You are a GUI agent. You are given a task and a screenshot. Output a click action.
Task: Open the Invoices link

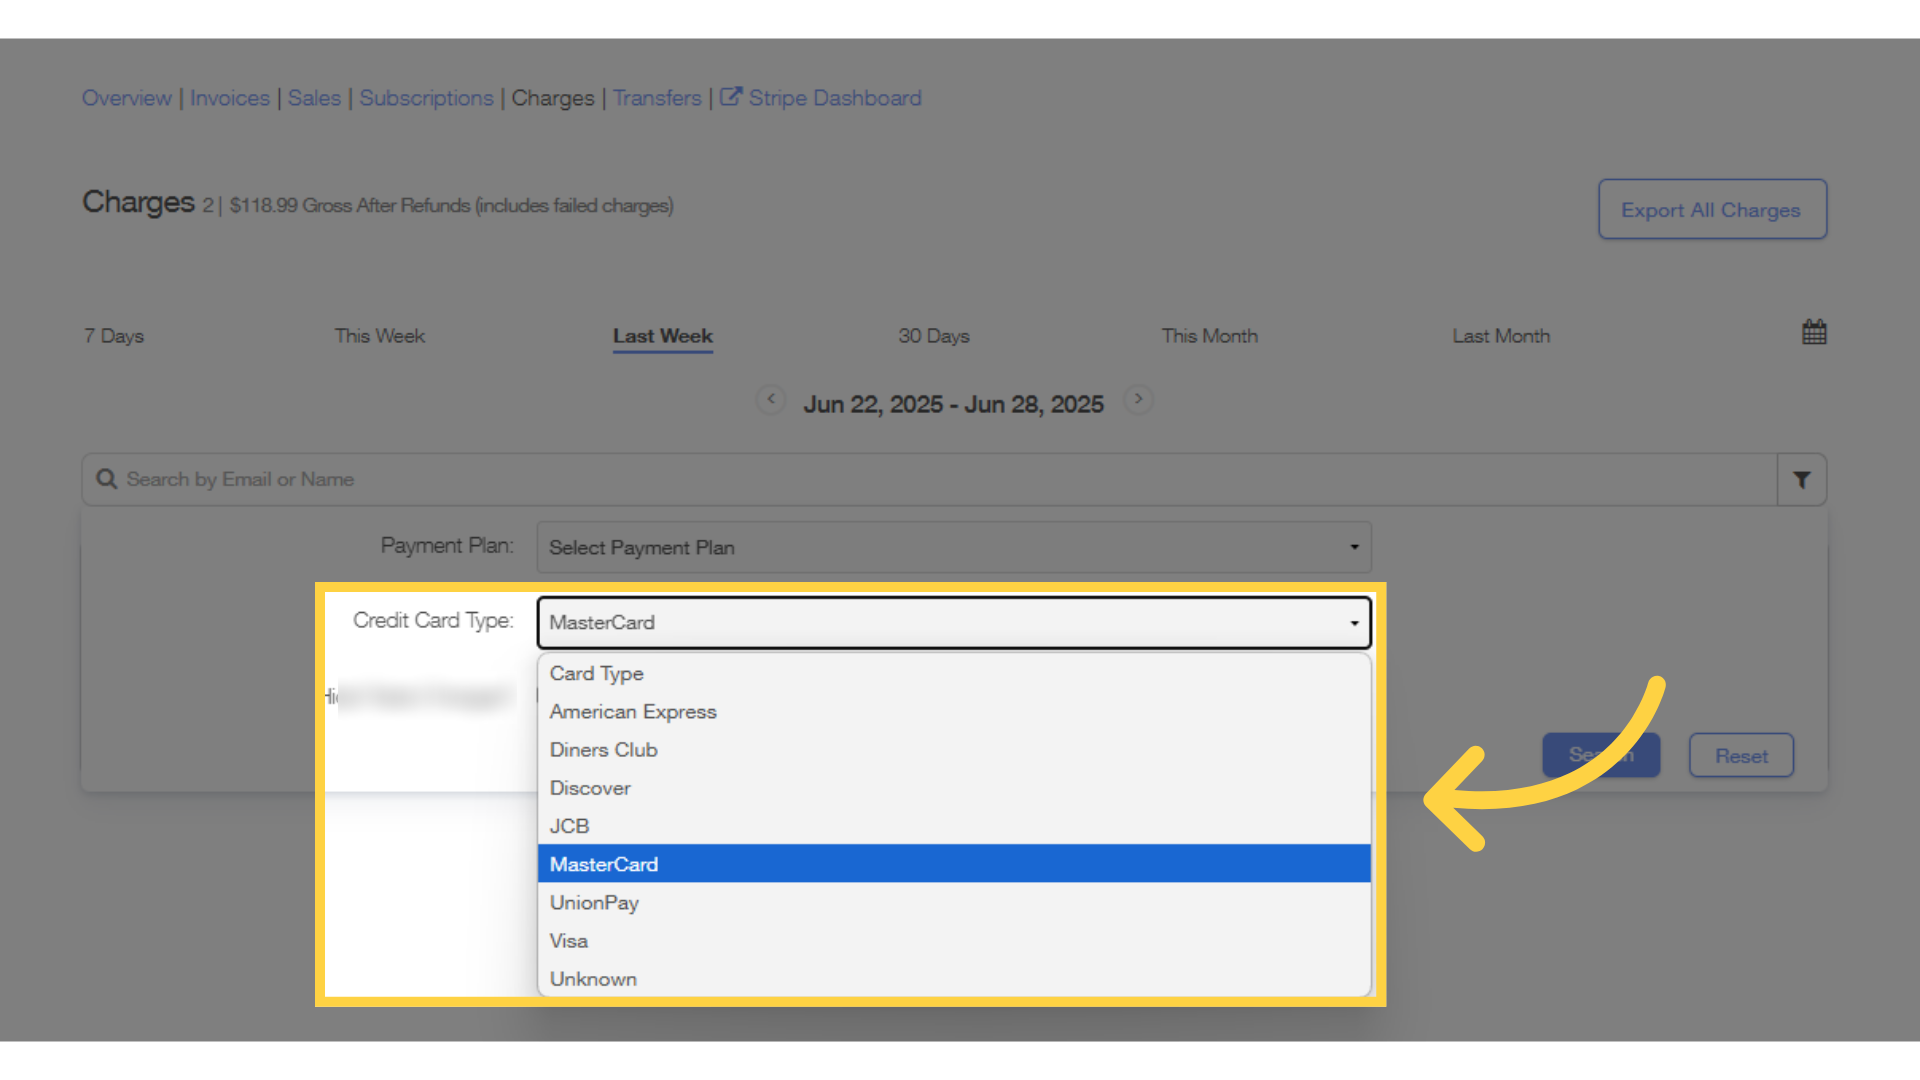click(x=230, y=98)
